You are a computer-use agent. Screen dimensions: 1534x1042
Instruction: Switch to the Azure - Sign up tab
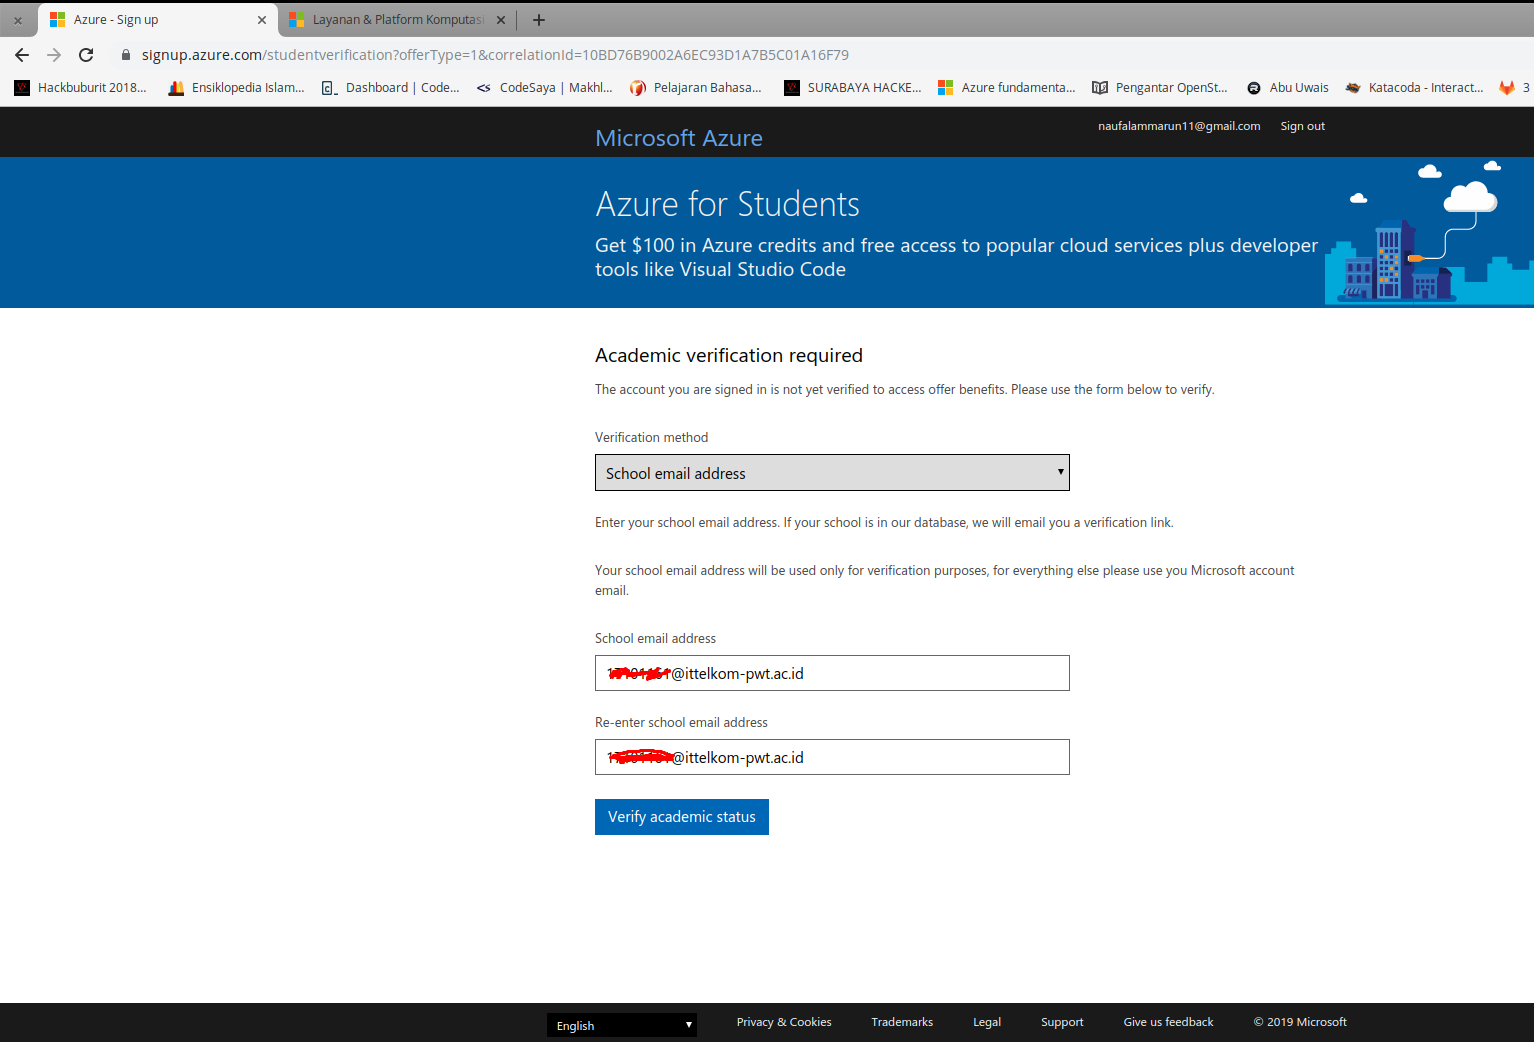point(157,20)
